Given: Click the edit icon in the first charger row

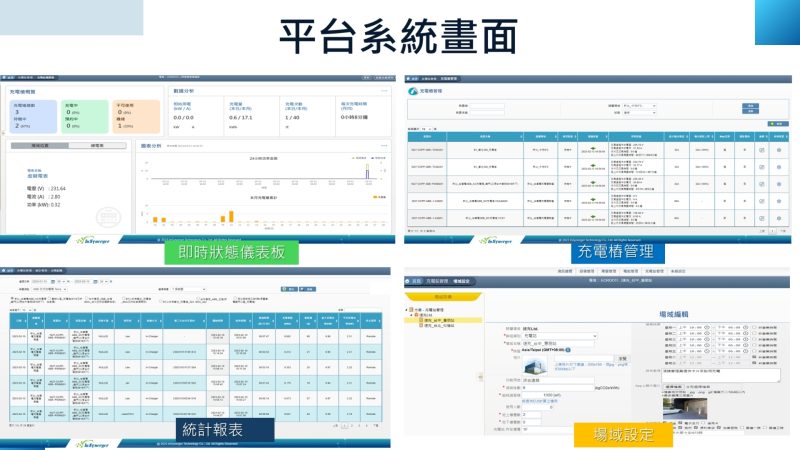Looking at the screenshot, I should click(761, 150).
